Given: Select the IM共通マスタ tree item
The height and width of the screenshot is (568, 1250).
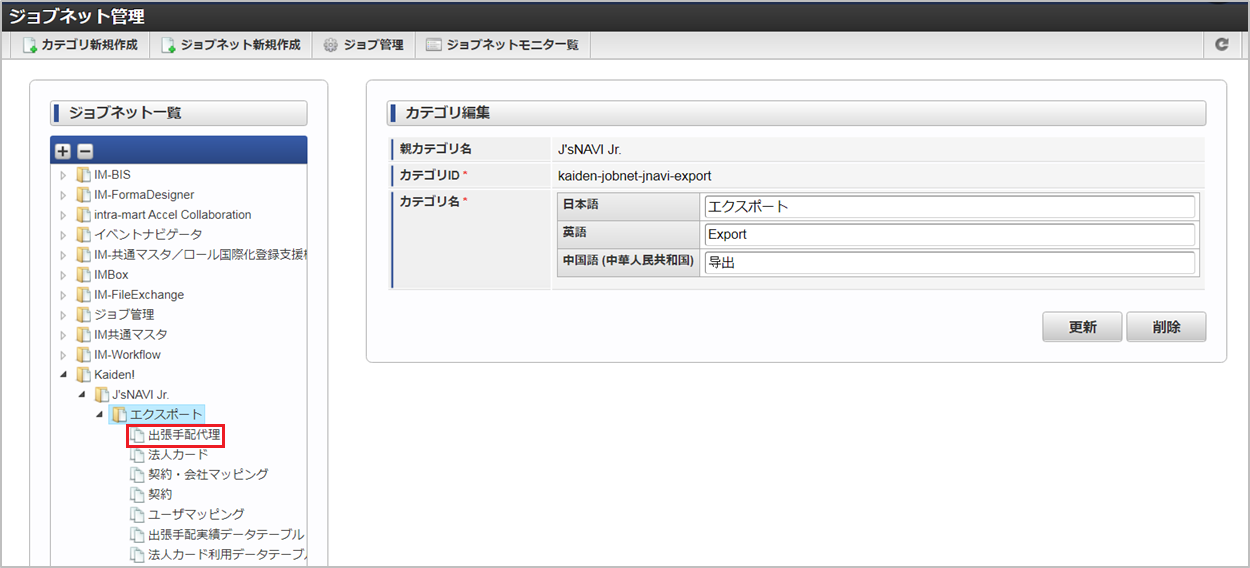Looking at the screenshot, I should coord(131,335).
